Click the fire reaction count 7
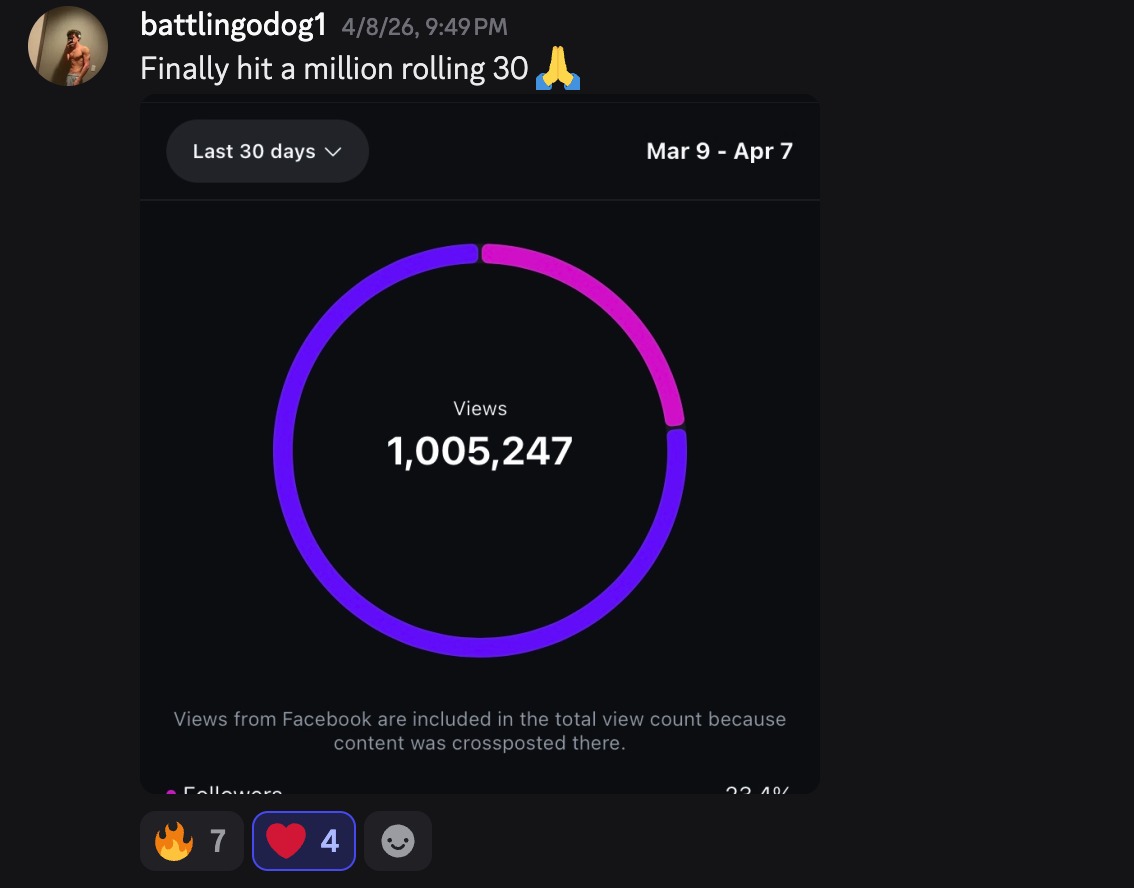The width and height of the screenshot is (1134, 888). click(218, 841)
